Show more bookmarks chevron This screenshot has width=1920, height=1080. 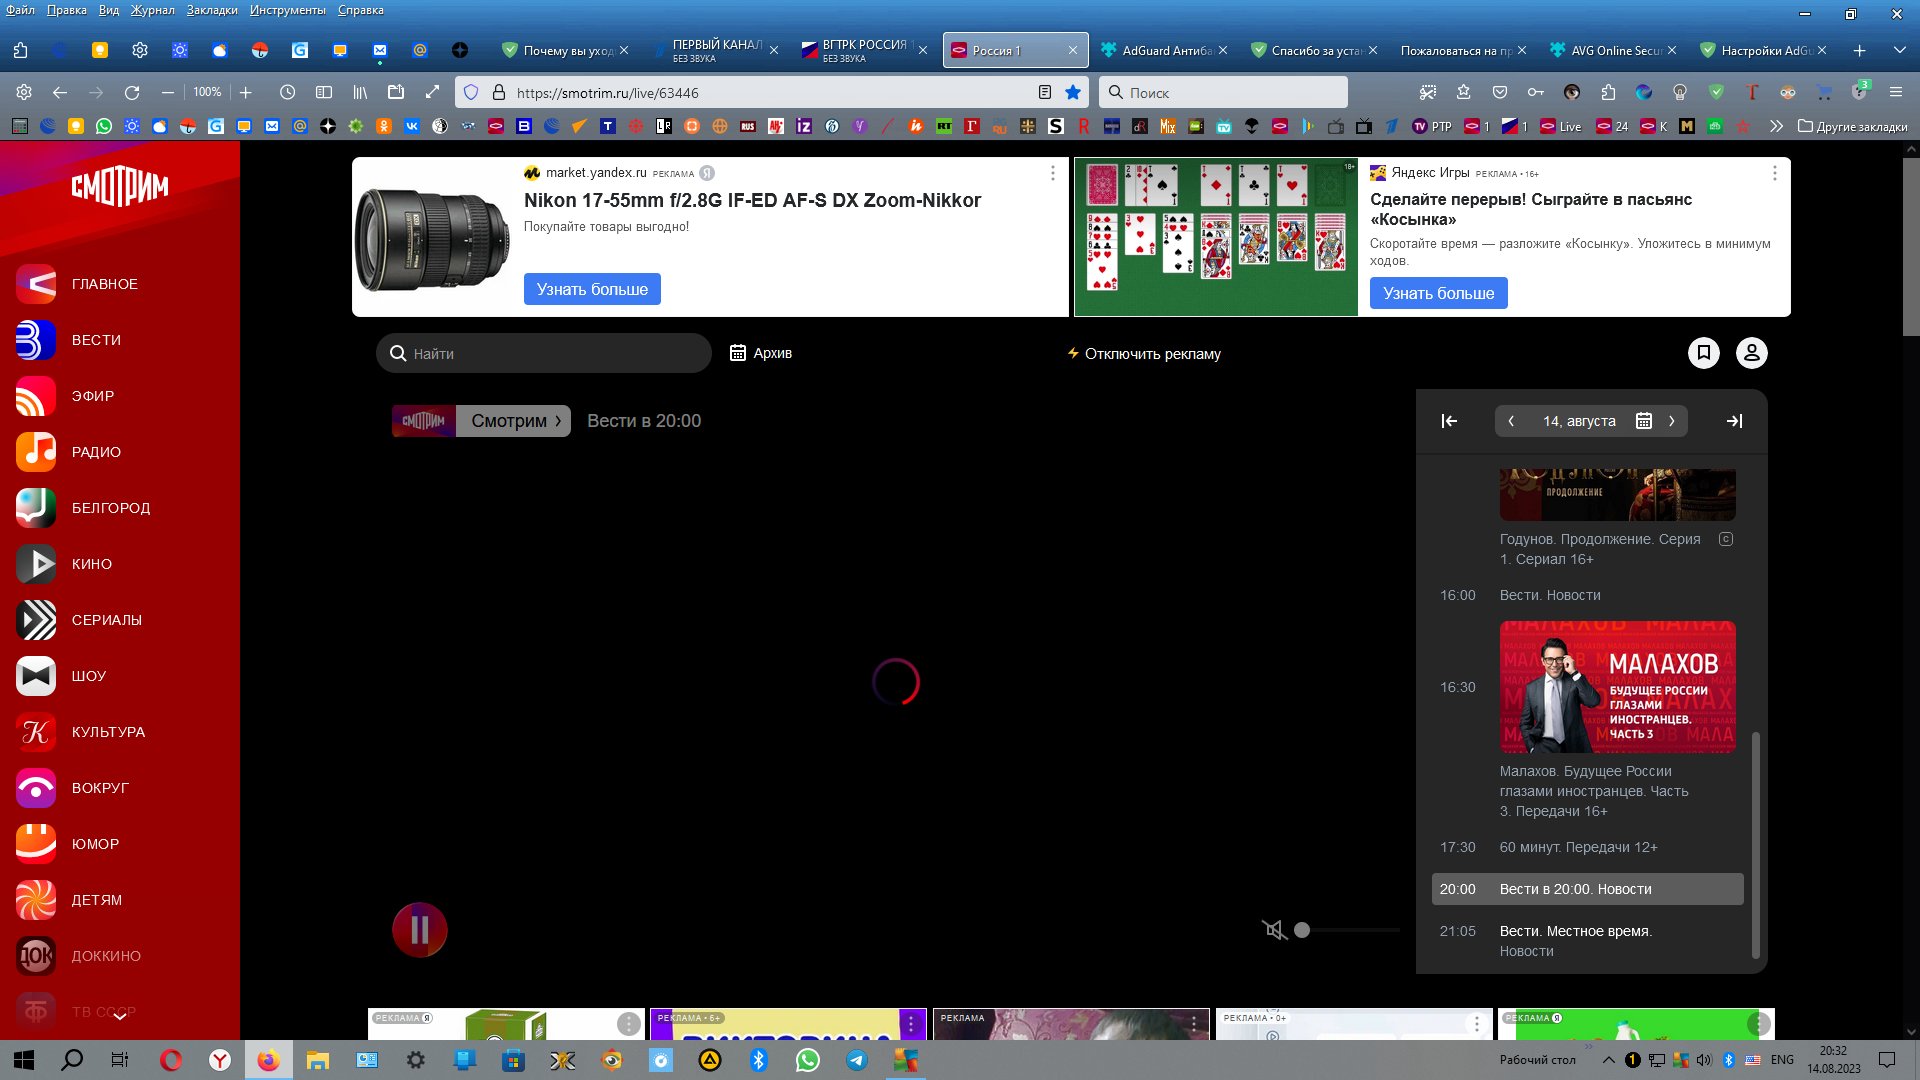tap(1776, 126)
